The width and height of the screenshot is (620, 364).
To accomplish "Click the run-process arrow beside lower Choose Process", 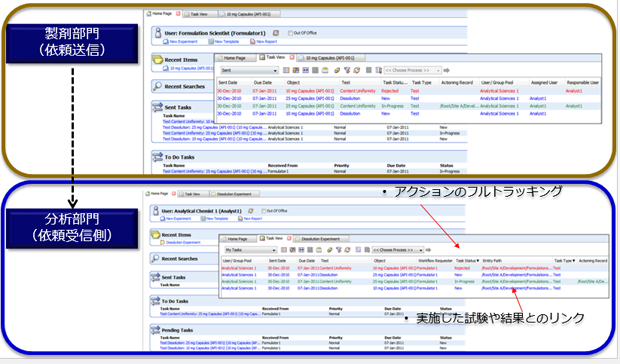I will click(428, 250).
